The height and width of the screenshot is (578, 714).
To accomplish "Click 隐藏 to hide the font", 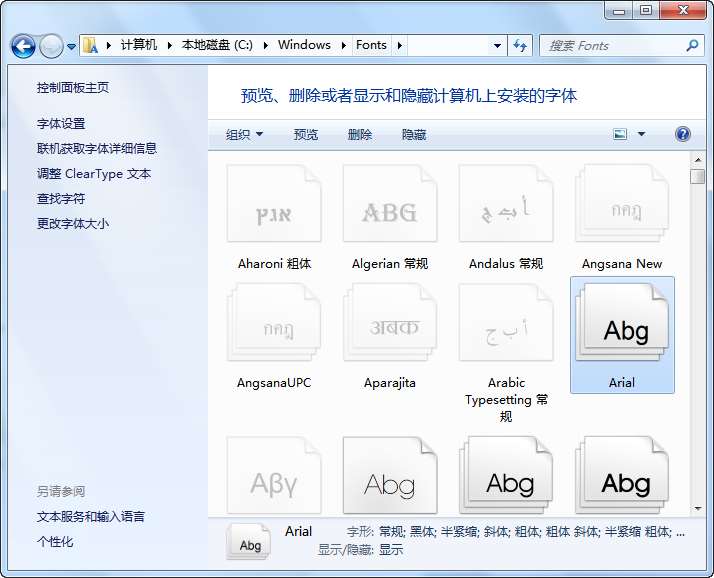I will click(x=414, y=134).
